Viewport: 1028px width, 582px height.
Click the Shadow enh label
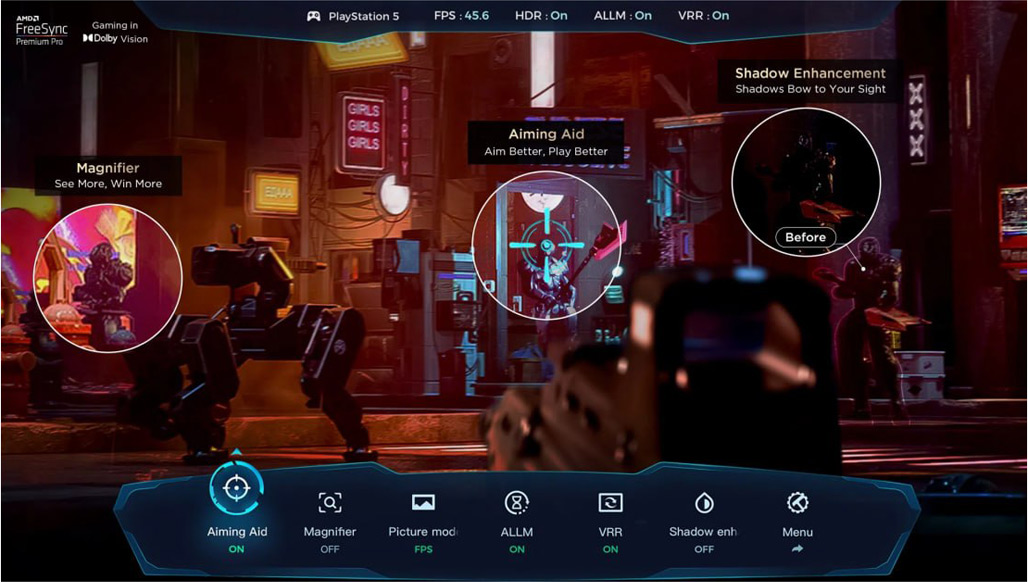click(x=703, y=532)
